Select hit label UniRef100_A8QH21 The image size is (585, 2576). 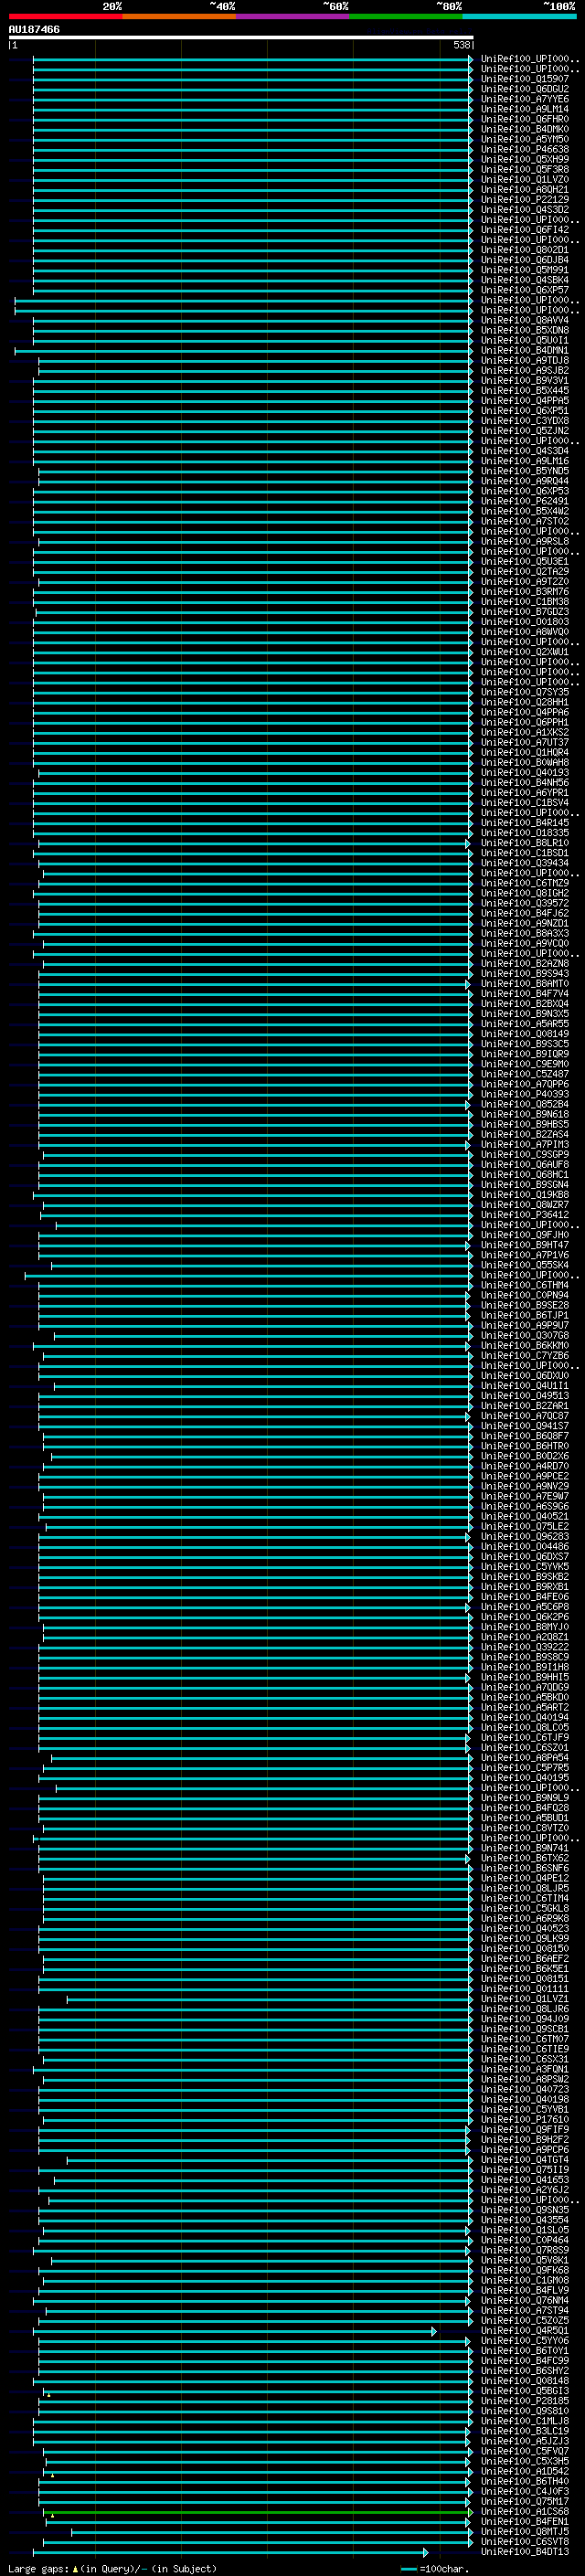(x=524, y=189)
